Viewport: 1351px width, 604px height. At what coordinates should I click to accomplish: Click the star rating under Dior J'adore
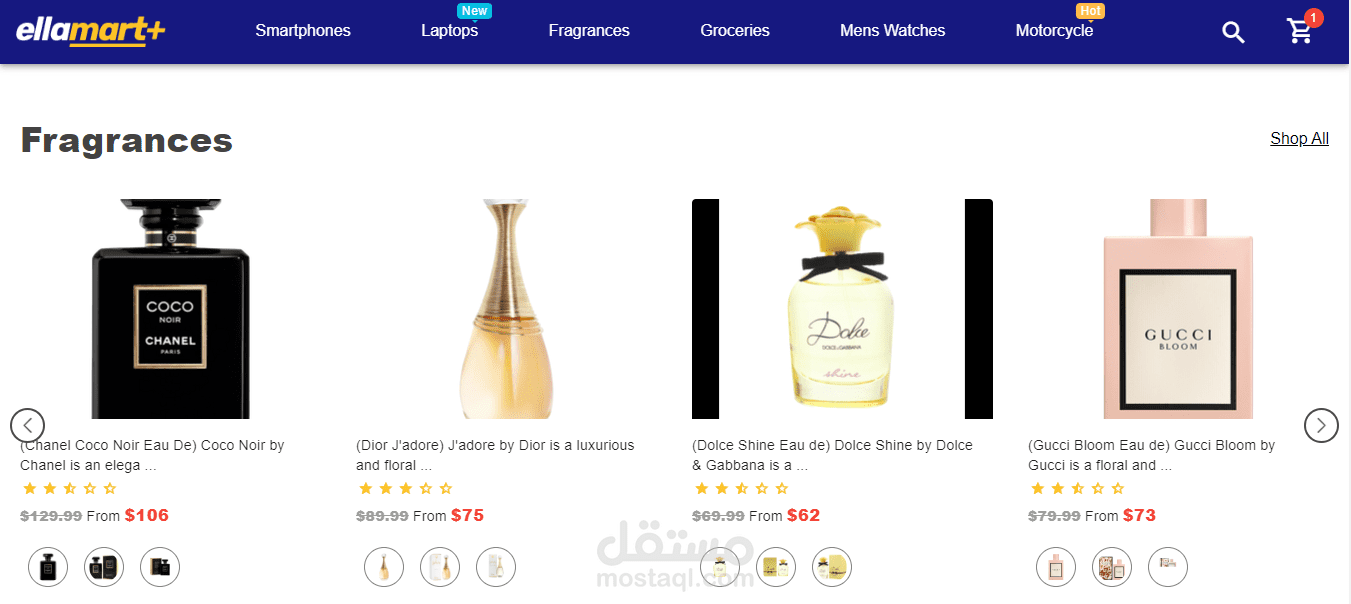coord(405,489)
